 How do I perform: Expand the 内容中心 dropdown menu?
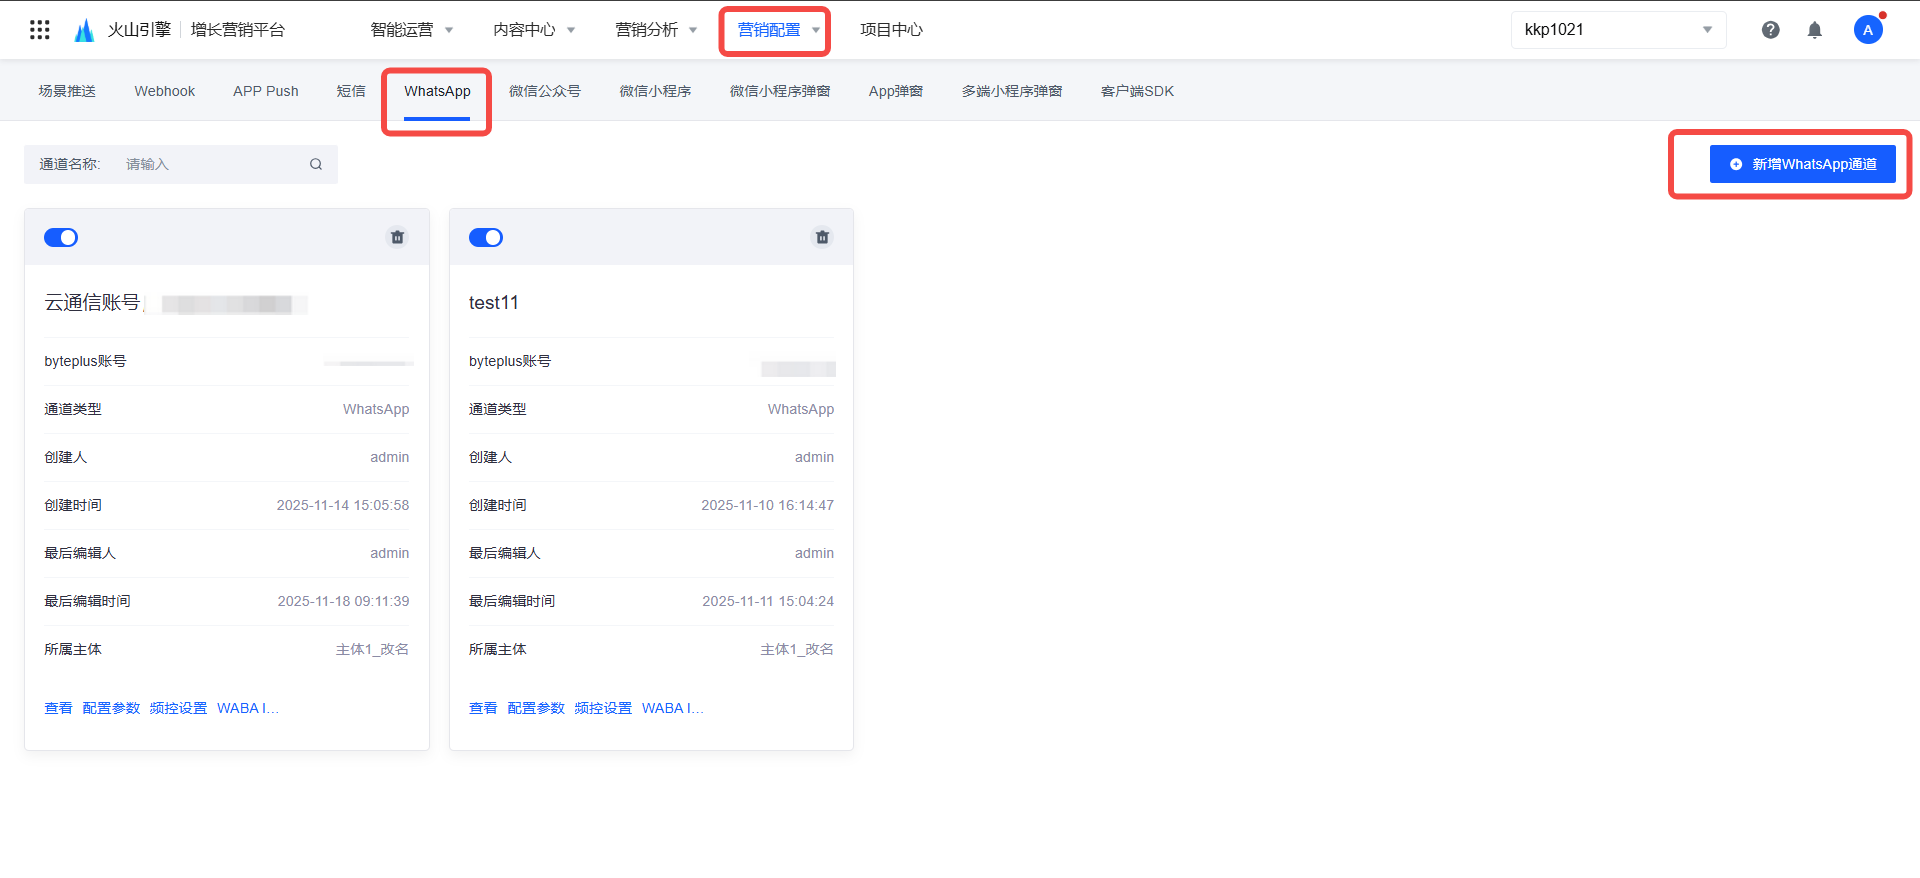[533, 30]
